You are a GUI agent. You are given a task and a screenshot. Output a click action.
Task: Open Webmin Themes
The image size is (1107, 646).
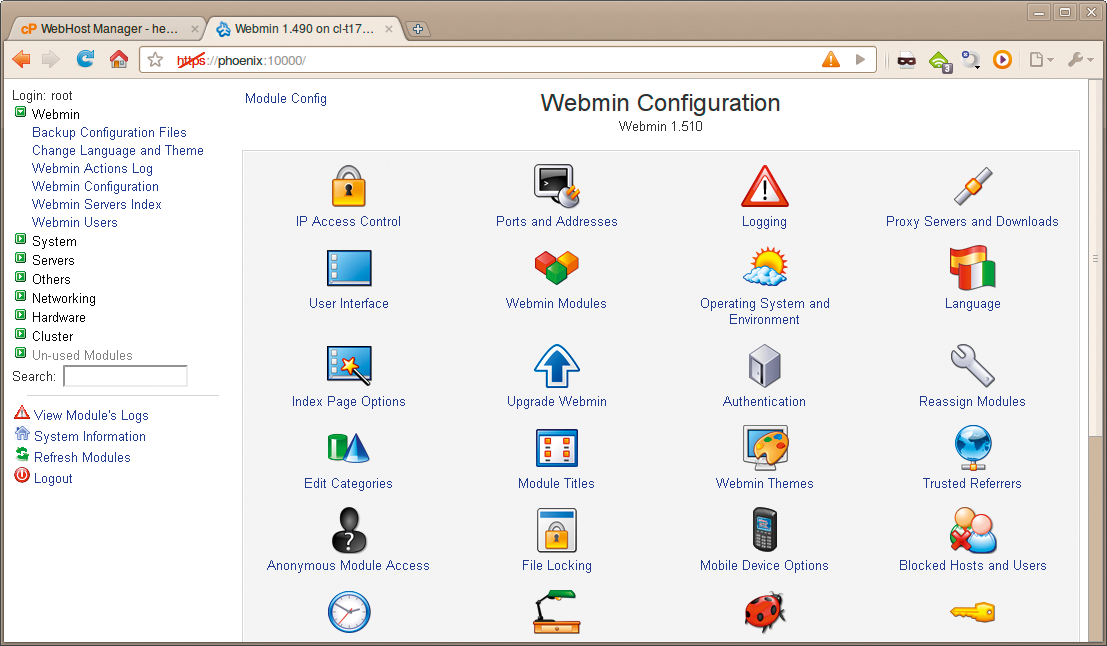coord(764,457)
